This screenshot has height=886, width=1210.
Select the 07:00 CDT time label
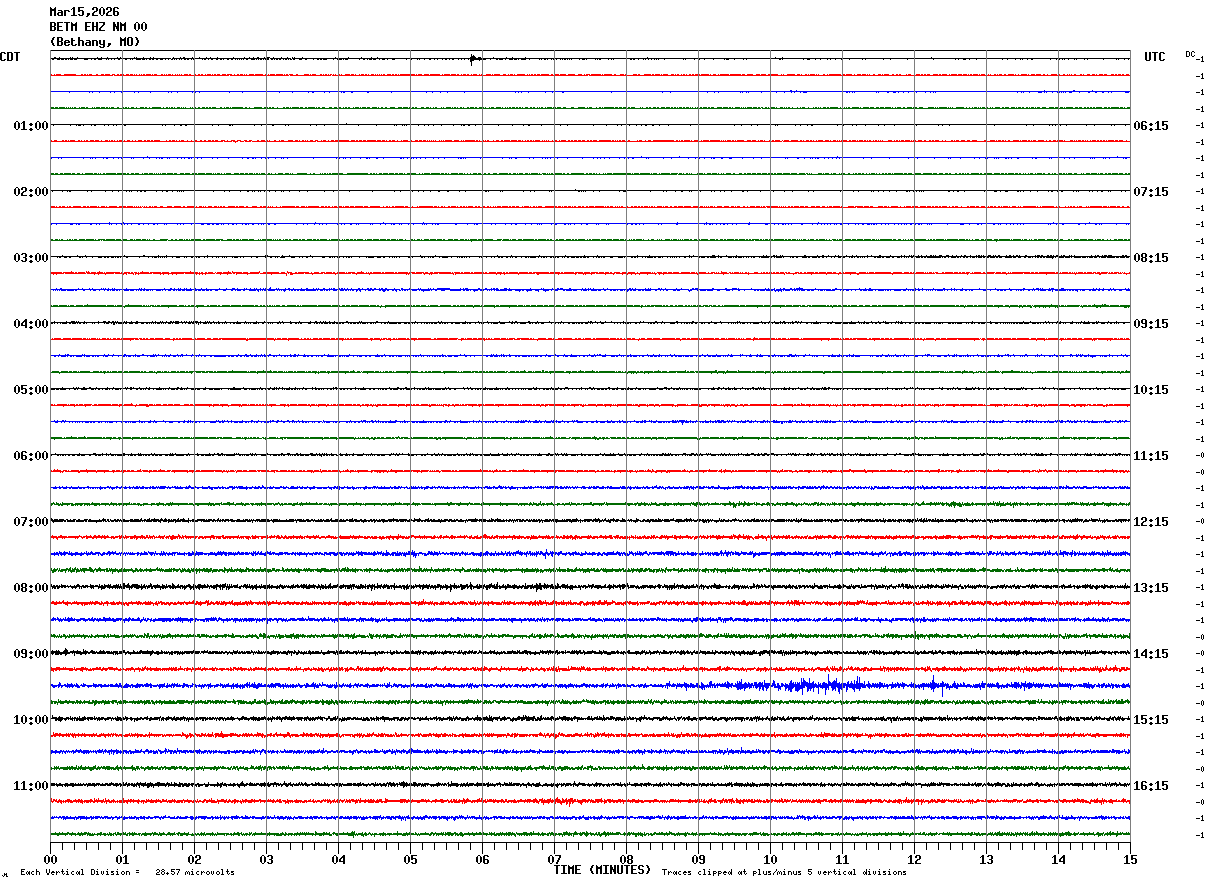click(x=31, y=521)
